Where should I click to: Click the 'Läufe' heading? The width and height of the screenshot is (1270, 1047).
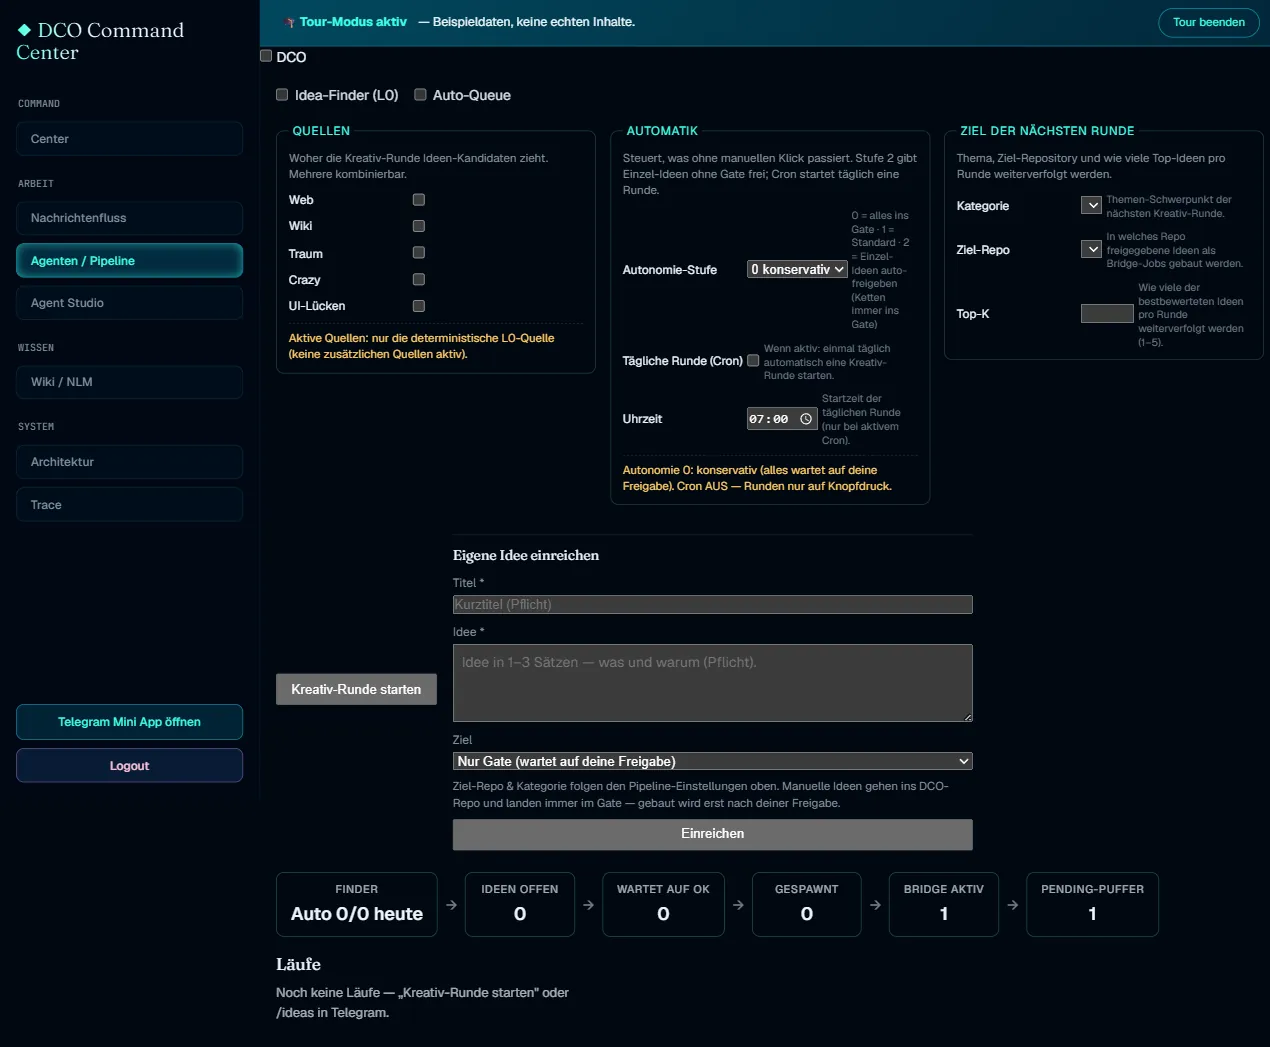(298, 964)
